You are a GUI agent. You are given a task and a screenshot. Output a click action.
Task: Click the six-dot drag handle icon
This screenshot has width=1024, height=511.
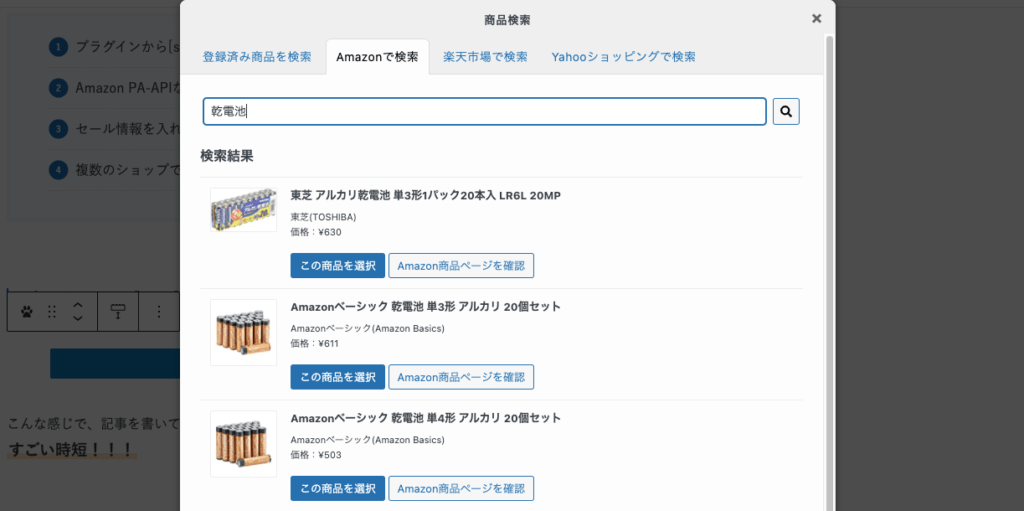point(52,312)
